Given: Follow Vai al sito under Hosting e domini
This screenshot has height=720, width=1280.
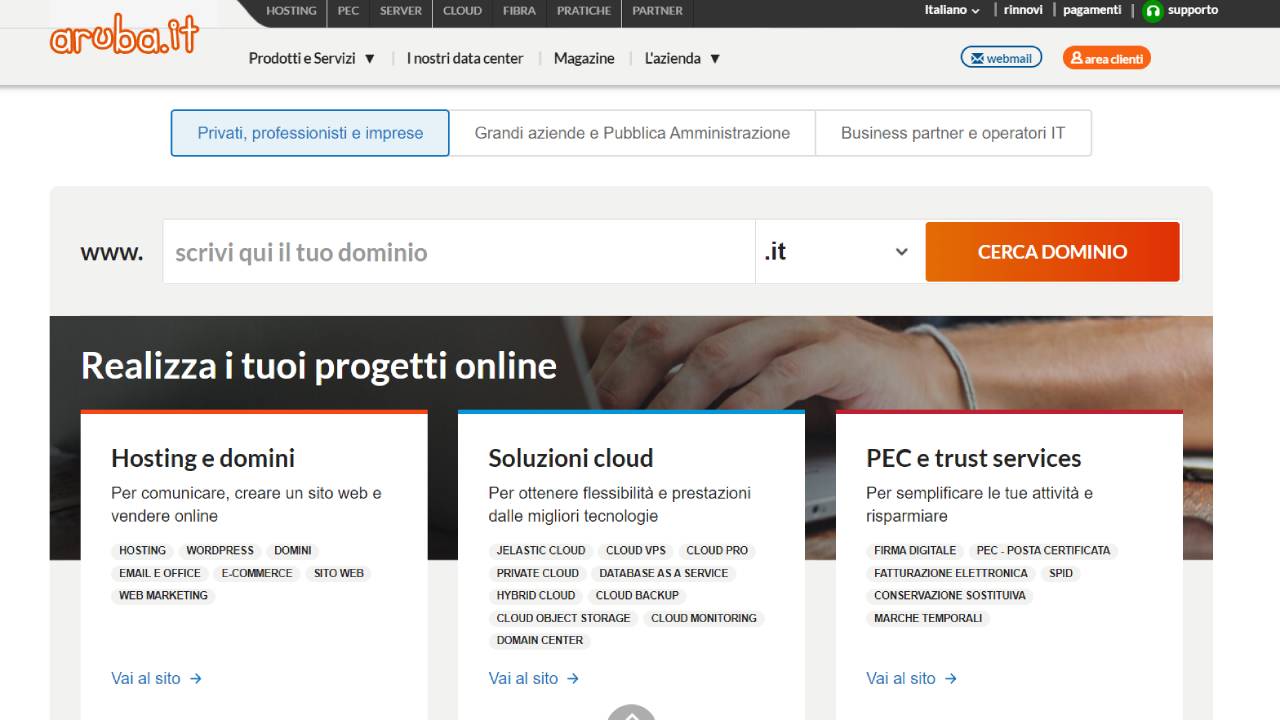Looking at the screenshot, I should click(x=157, y=678).
